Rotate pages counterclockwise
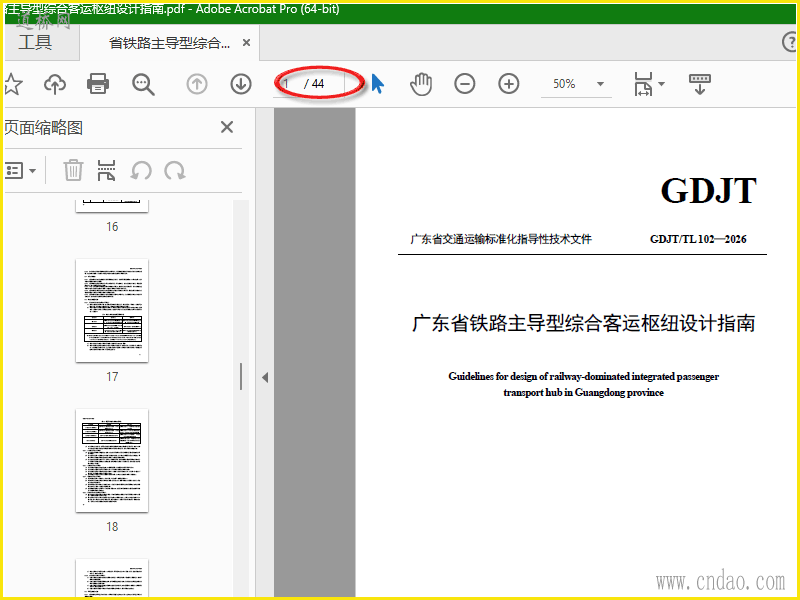The width and height of the screenshot is (800, 600). 141,170
